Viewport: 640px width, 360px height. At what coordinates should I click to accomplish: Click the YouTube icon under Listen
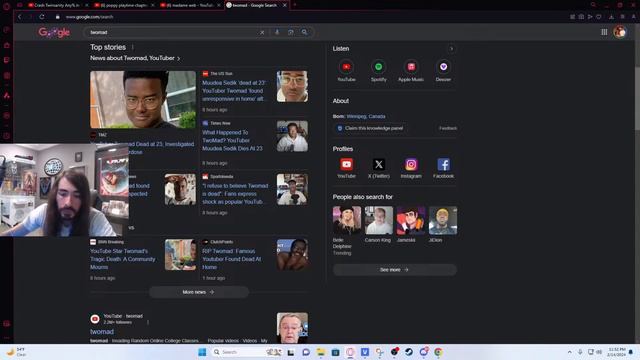click(346, 67)
